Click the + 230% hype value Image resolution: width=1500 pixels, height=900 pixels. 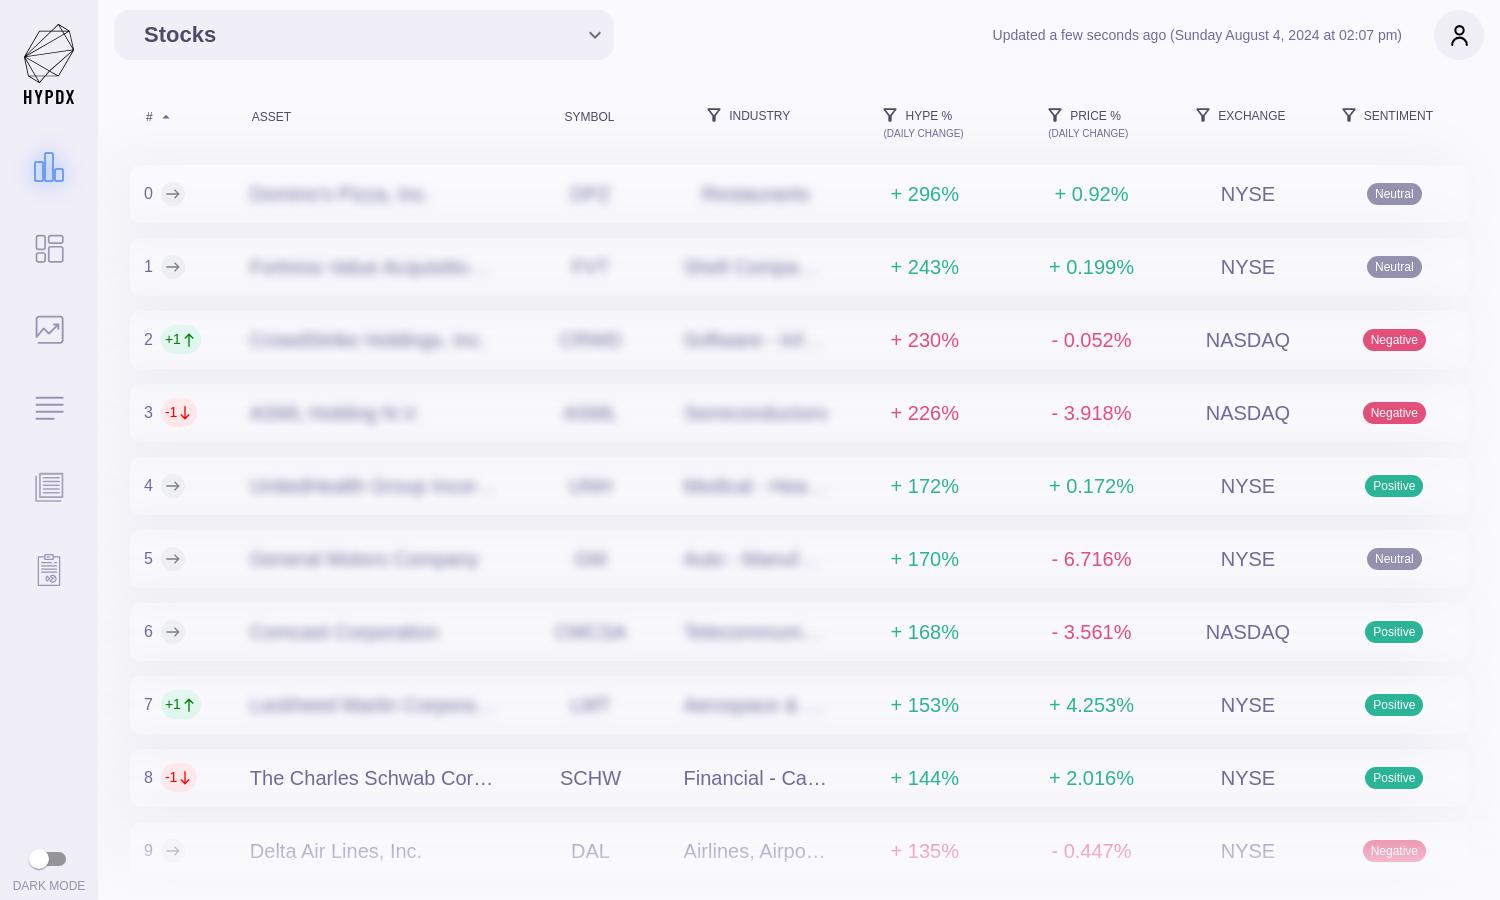(x=925, y=340)
